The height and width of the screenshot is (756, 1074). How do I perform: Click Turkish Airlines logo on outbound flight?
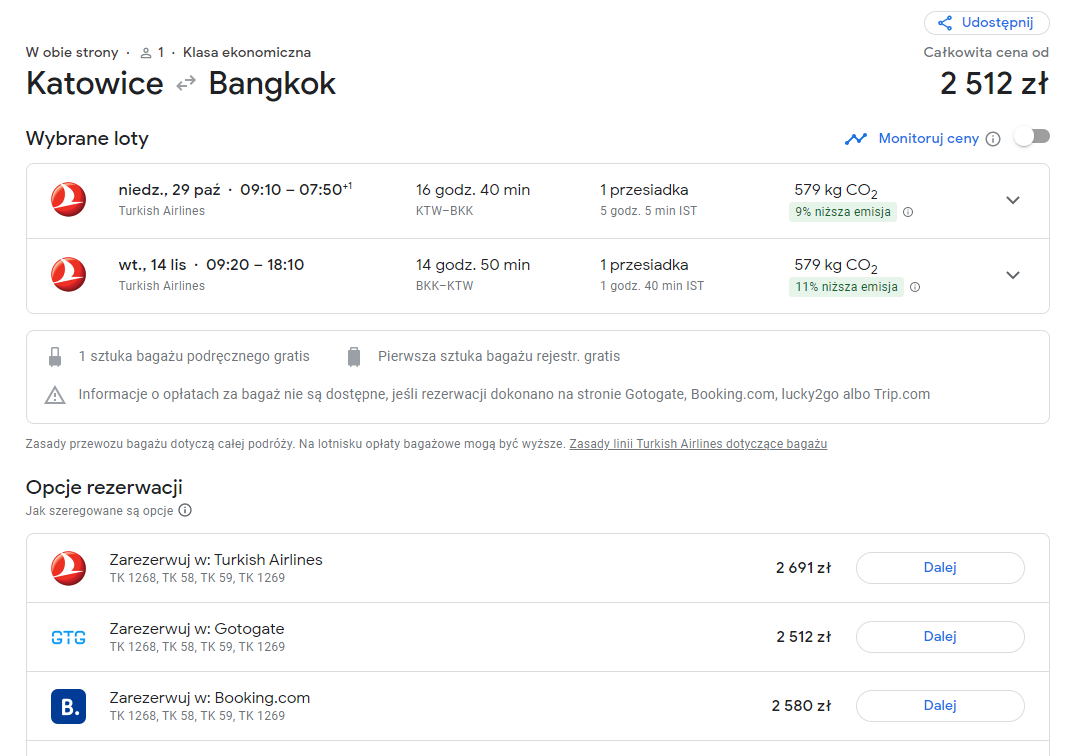[68, 199]
